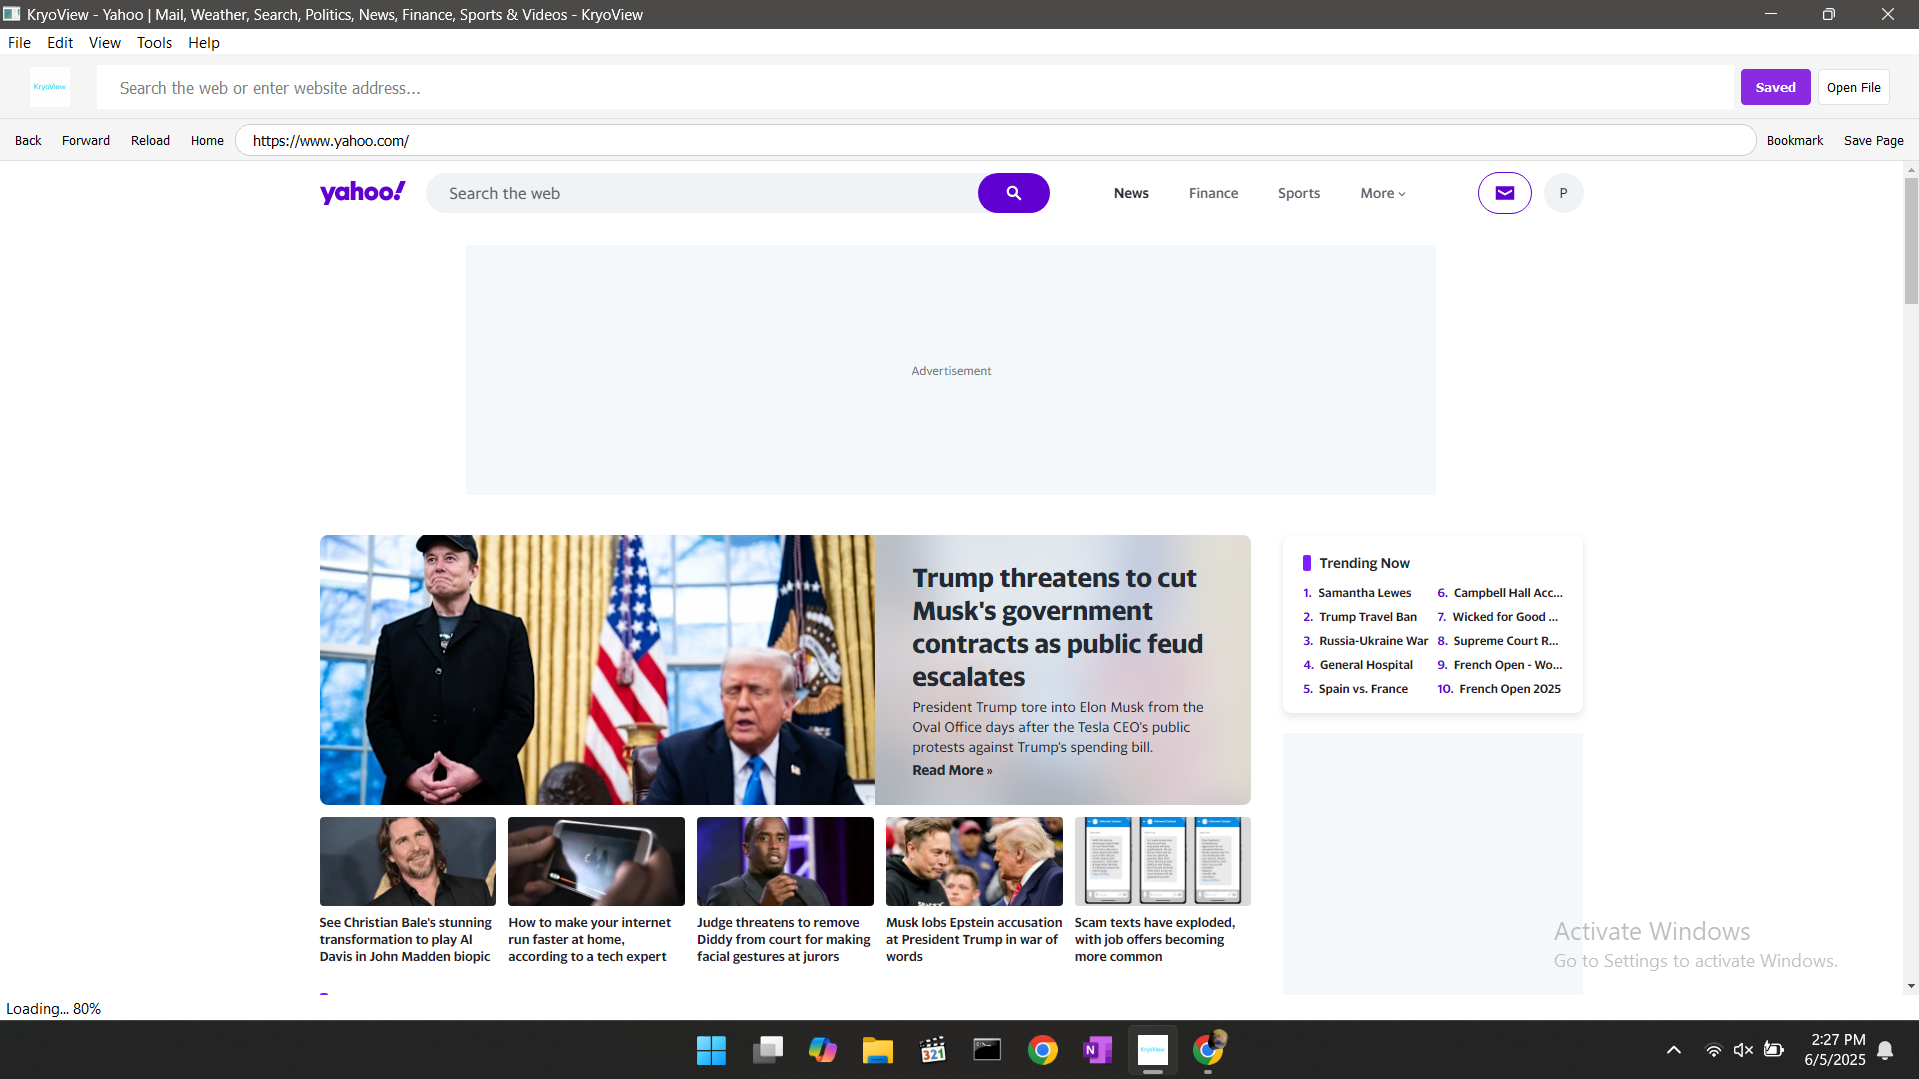Launch Copilot from the taskbar
The height and width of the screenshot is (1079, 1919).
coord(822,1050)
